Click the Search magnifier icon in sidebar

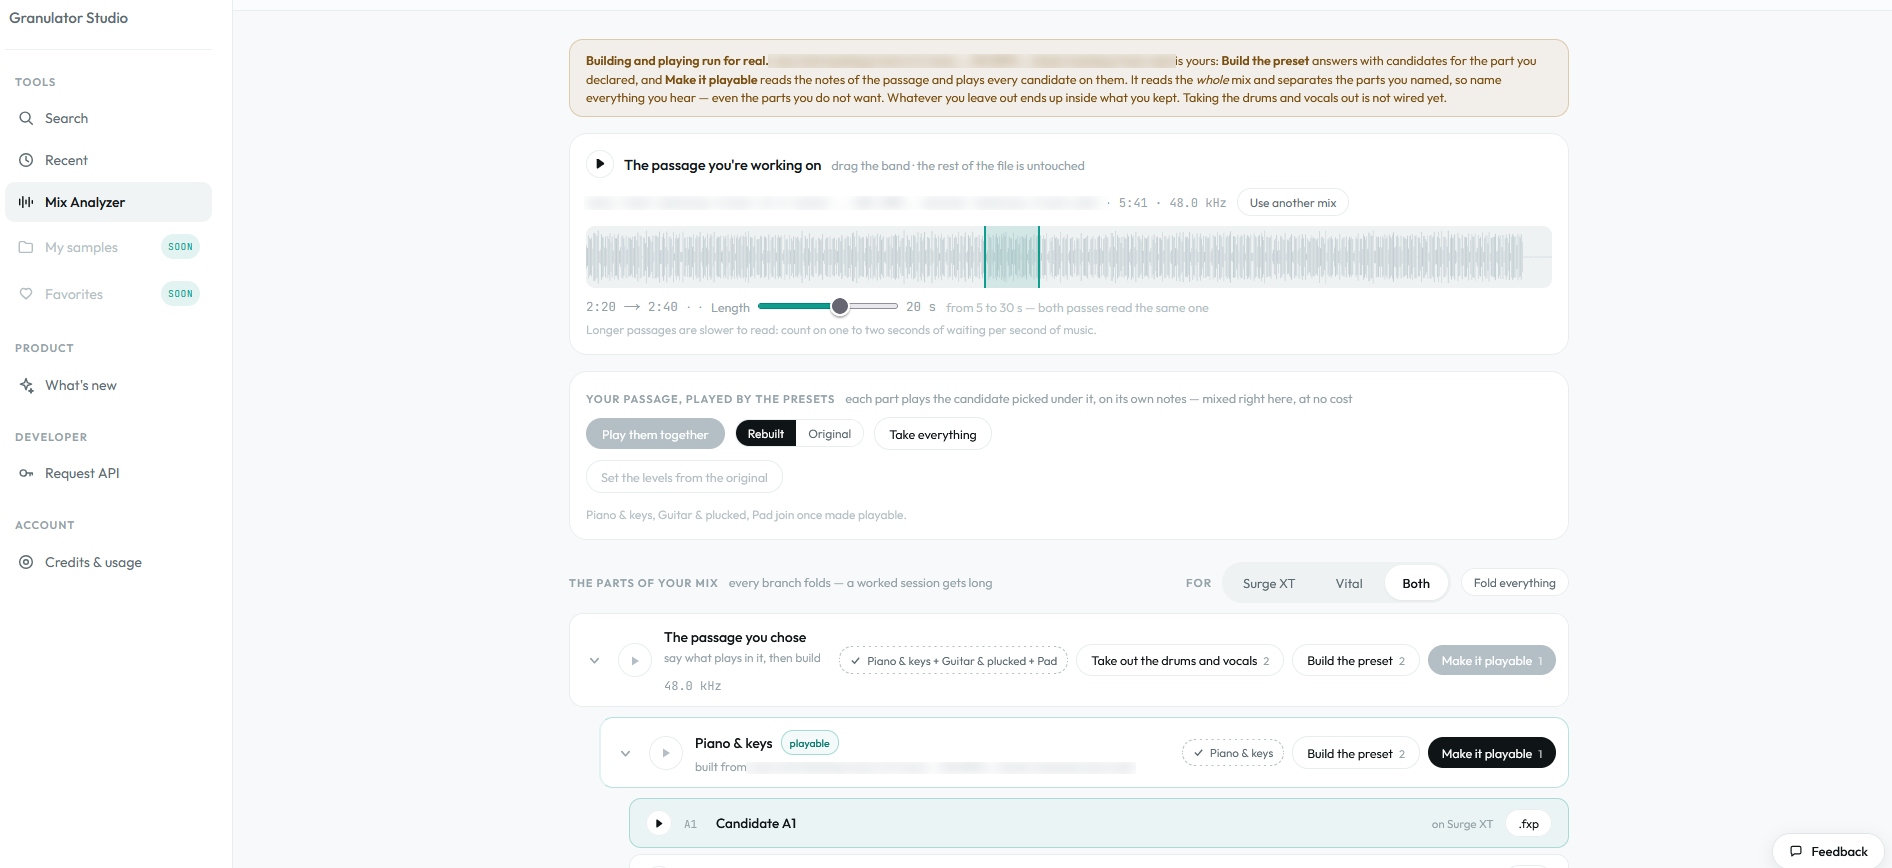(26, 118)
